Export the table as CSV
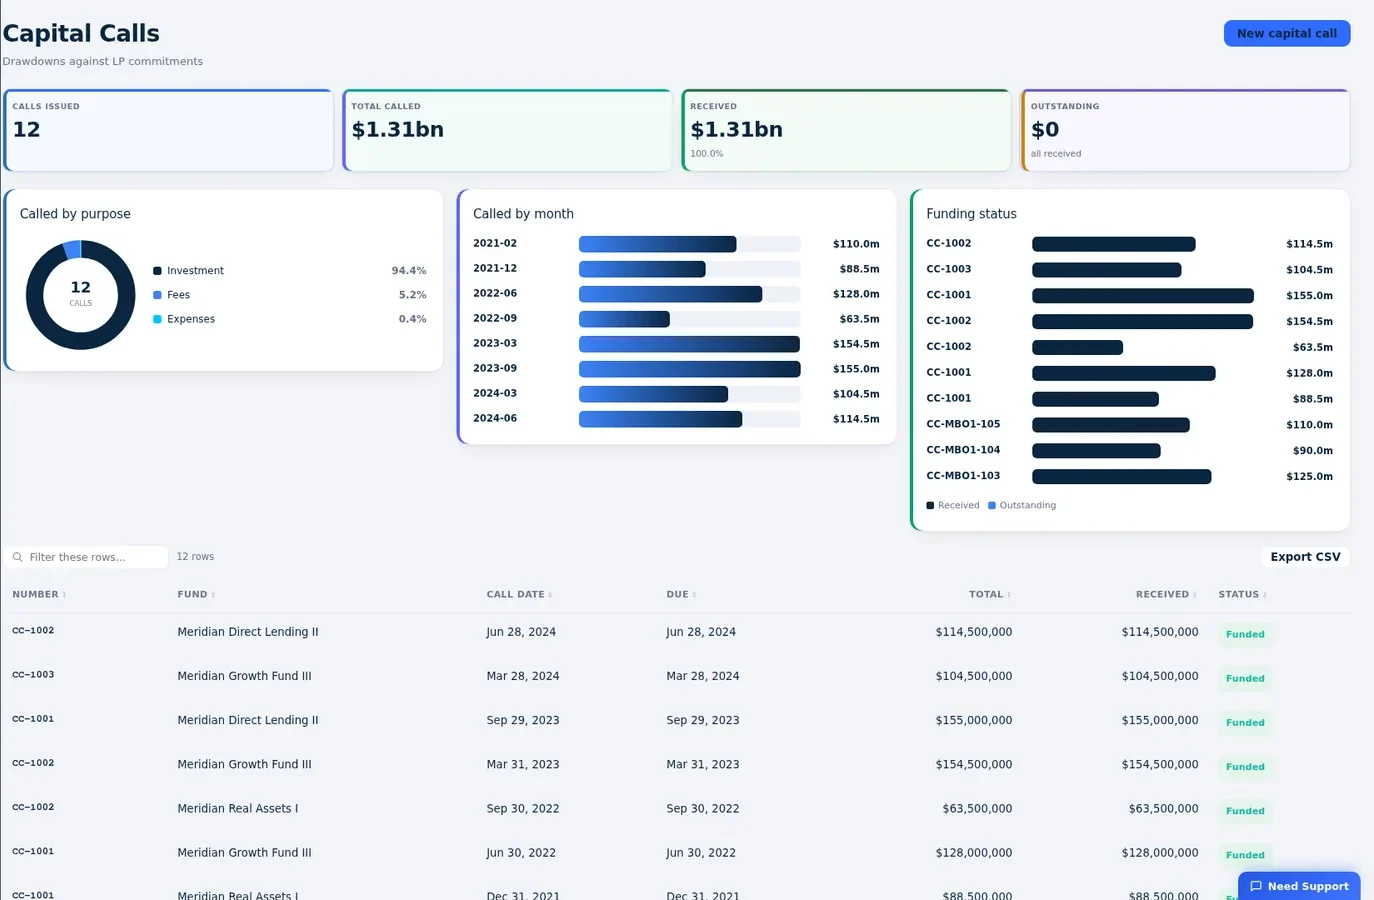Screen dimensions: 1374x900 point(1305,557)
